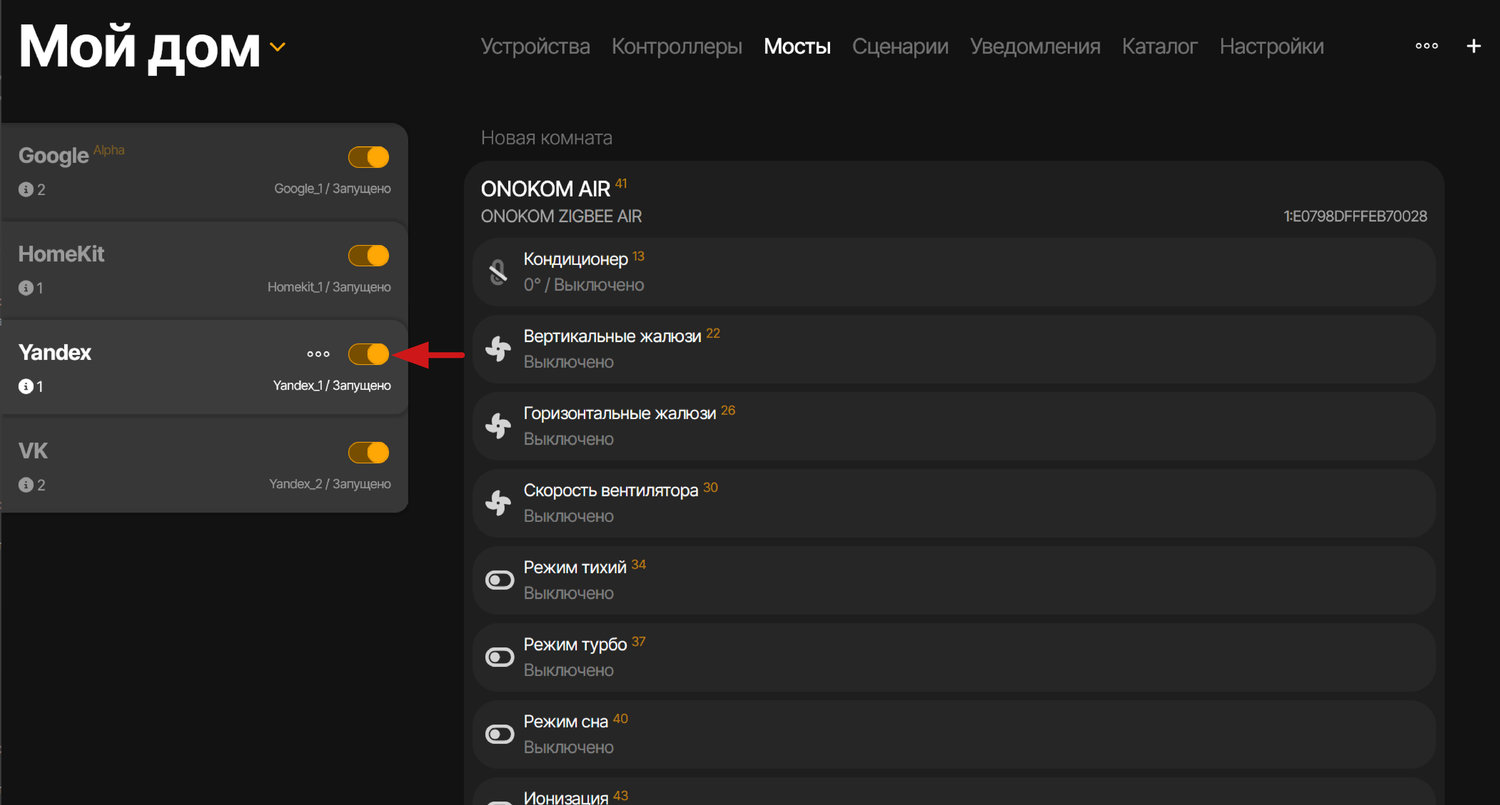Switch to the Устройства tab
1500x805 pixels.
click(535, 47)
